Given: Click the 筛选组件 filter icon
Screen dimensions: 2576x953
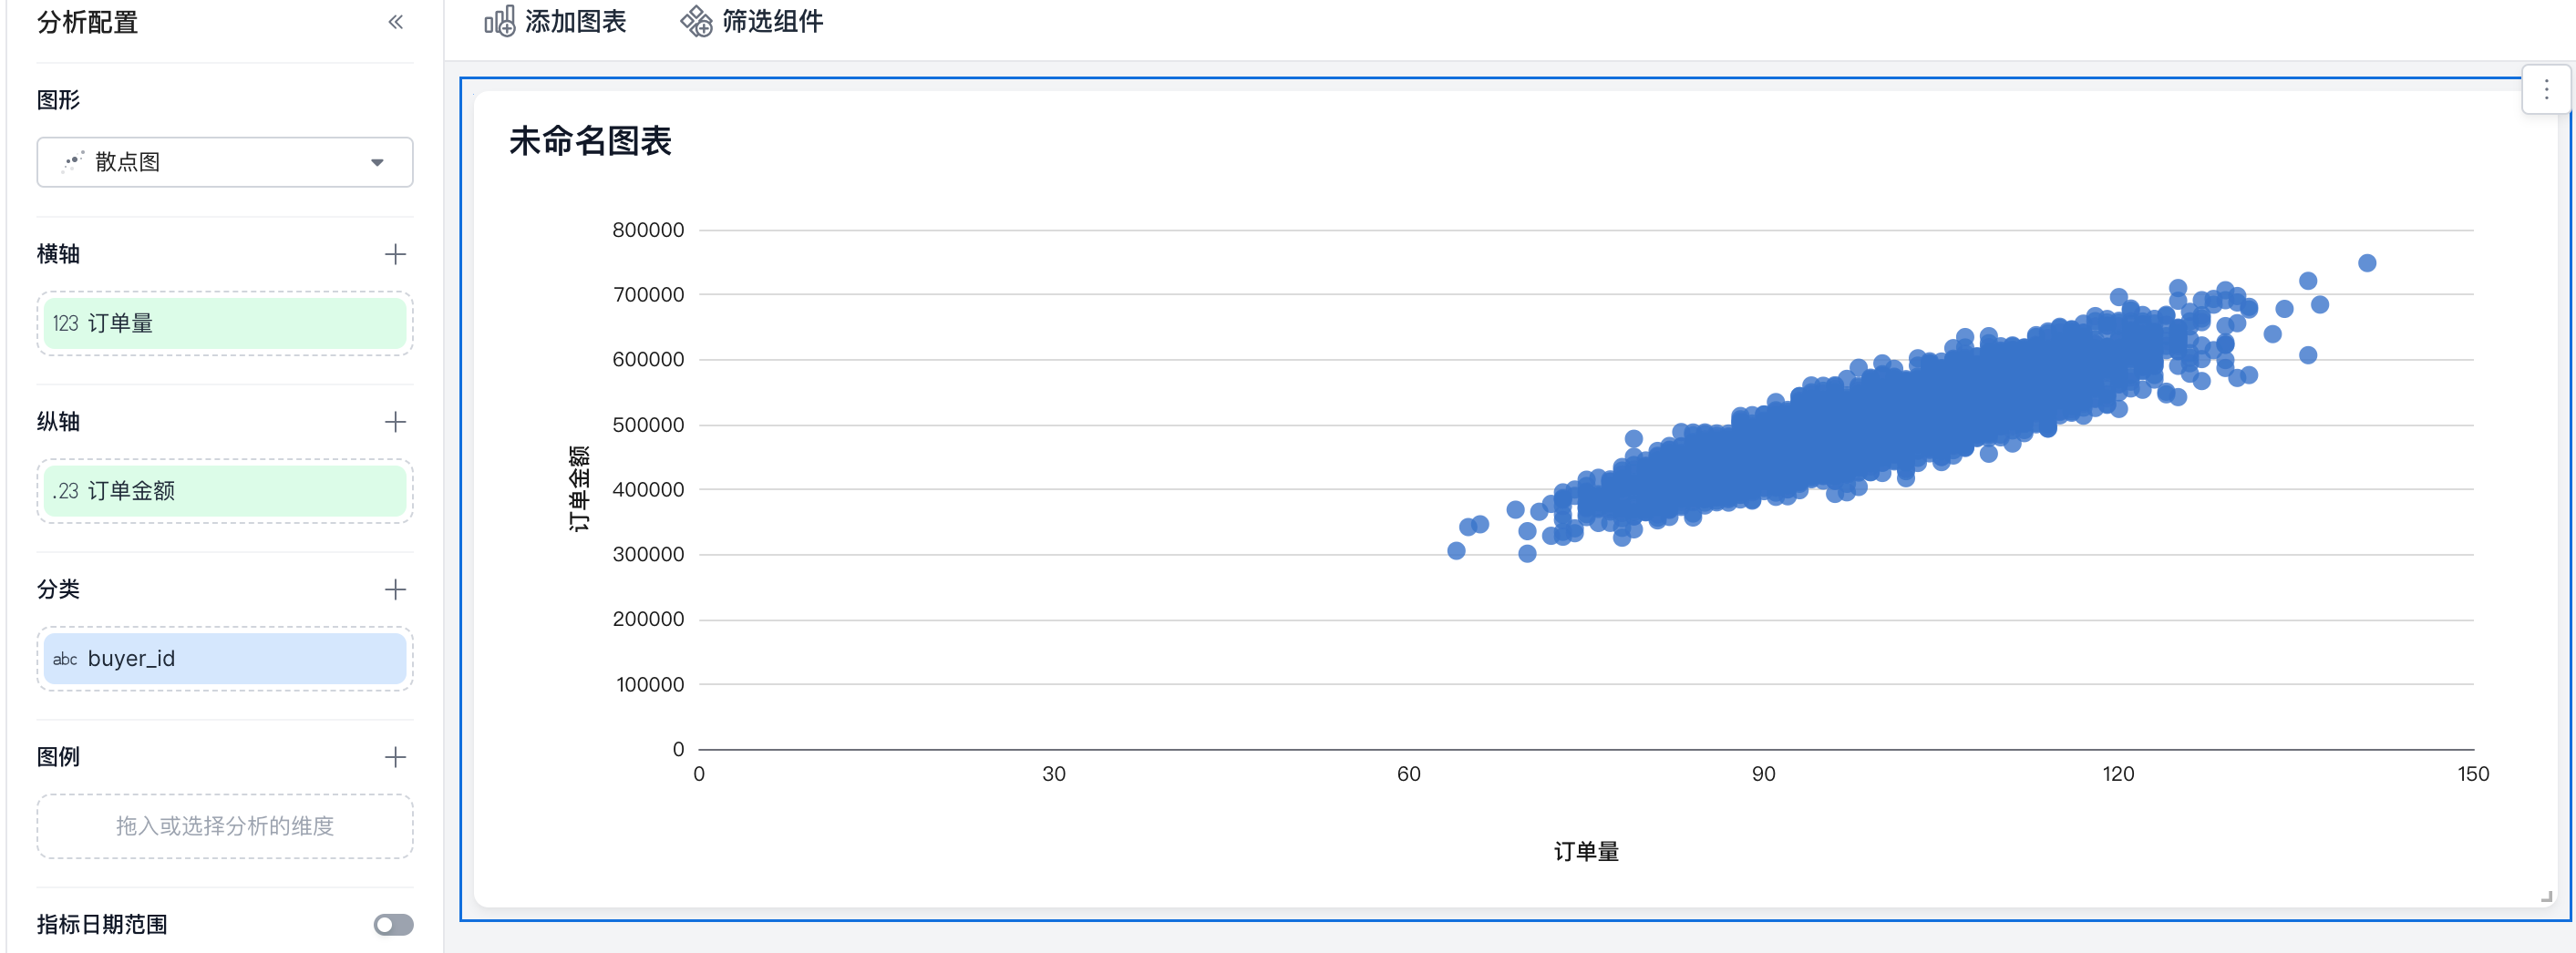Looking at the screenshot, I should pos(696,21).
